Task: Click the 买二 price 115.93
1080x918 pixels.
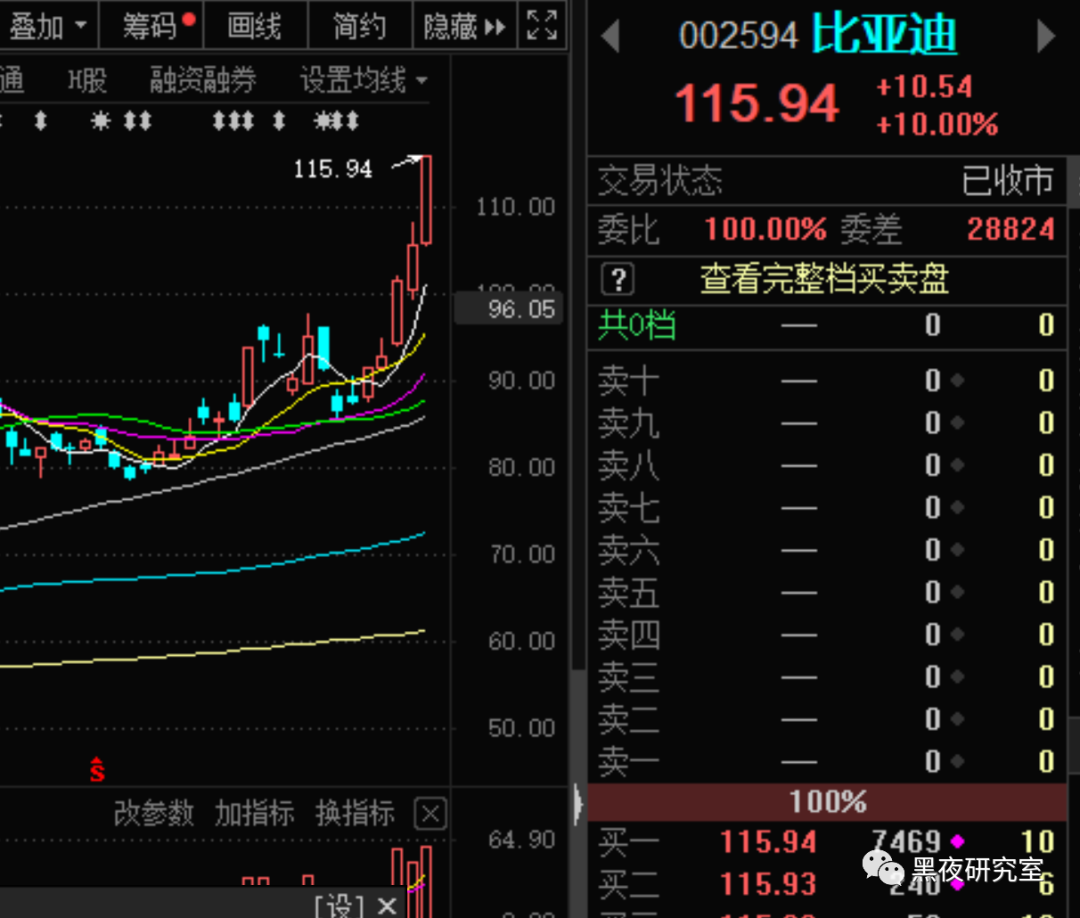Action: point(768,884)
